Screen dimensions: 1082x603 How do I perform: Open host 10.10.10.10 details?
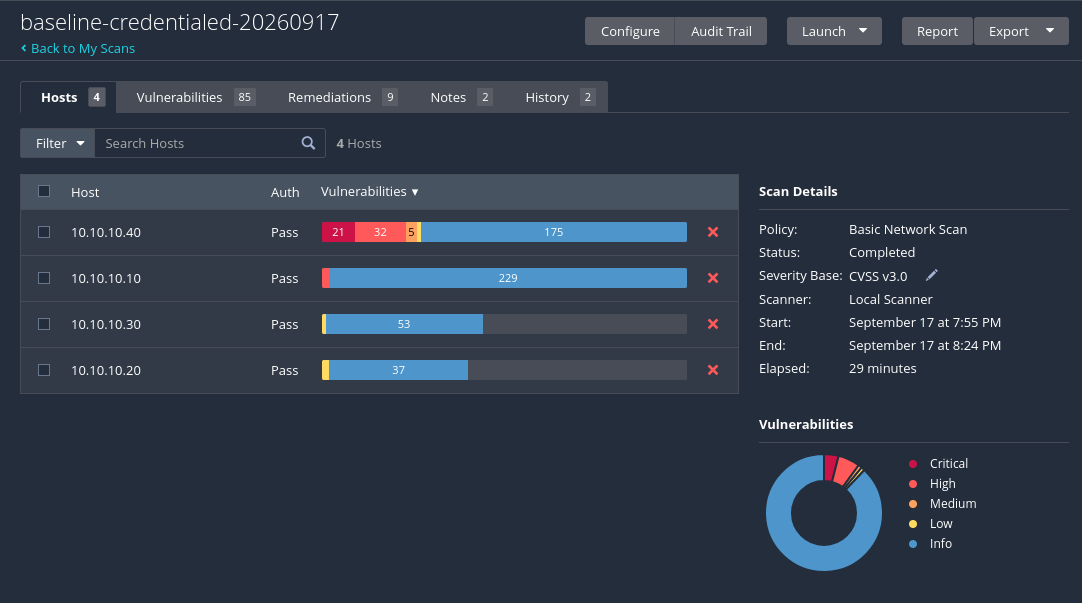click(x=106, y=279)
